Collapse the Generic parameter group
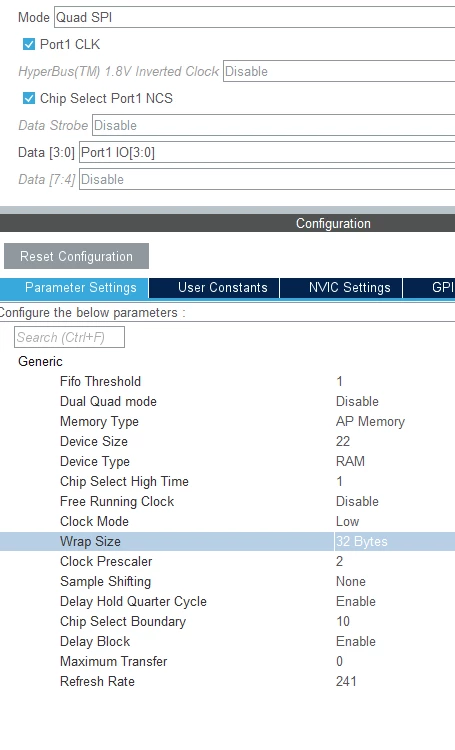 (40, 361)
